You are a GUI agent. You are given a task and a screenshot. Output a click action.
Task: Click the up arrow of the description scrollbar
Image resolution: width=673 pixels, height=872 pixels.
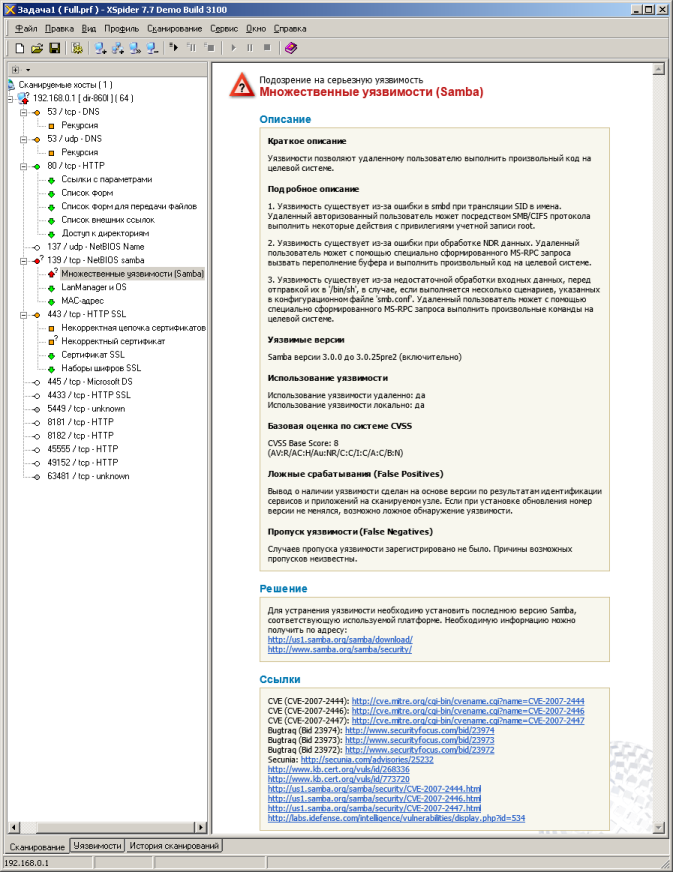(659, 69)
